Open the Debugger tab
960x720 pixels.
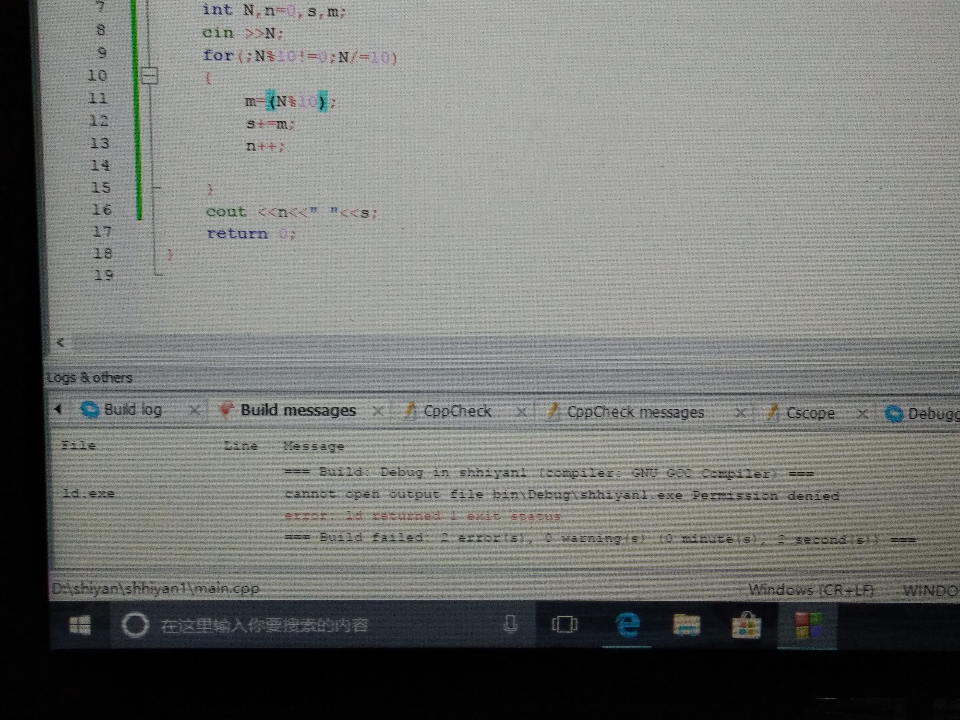pyautogui.click(x=921, y=414)
